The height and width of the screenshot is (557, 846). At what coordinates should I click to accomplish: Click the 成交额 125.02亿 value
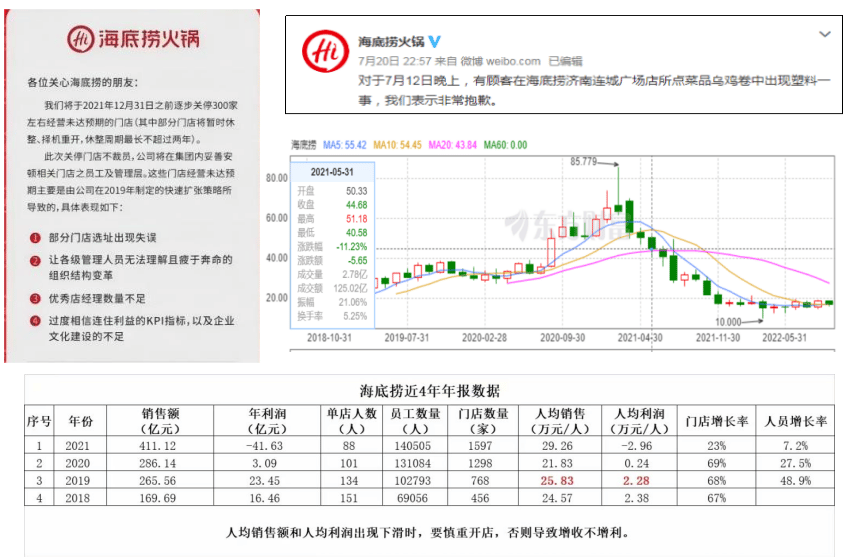[350, 288]
